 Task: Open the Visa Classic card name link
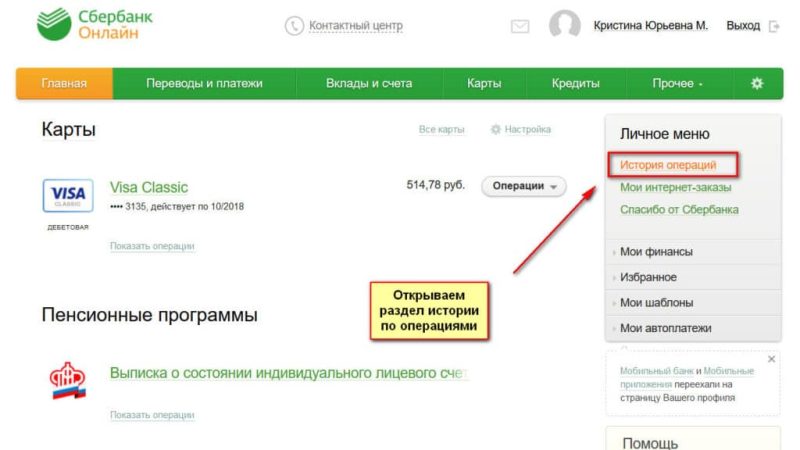point(149,187)
